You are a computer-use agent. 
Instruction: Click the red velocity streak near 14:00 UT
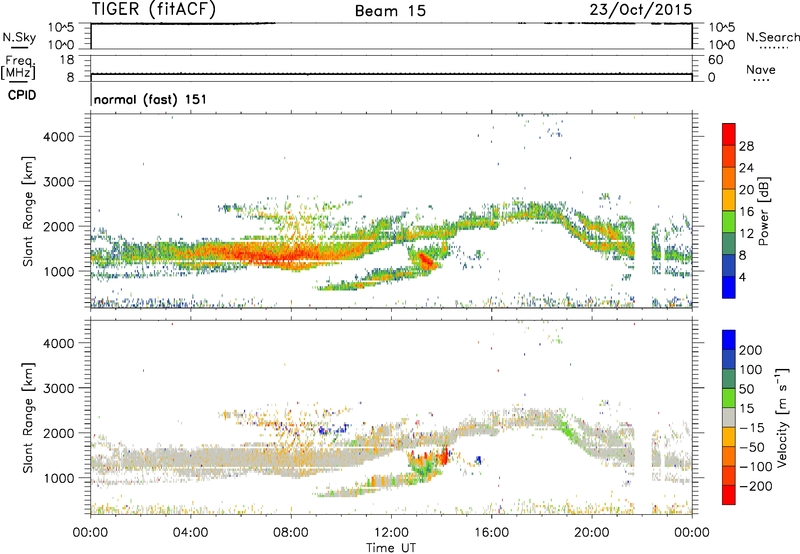pos(444,456)
